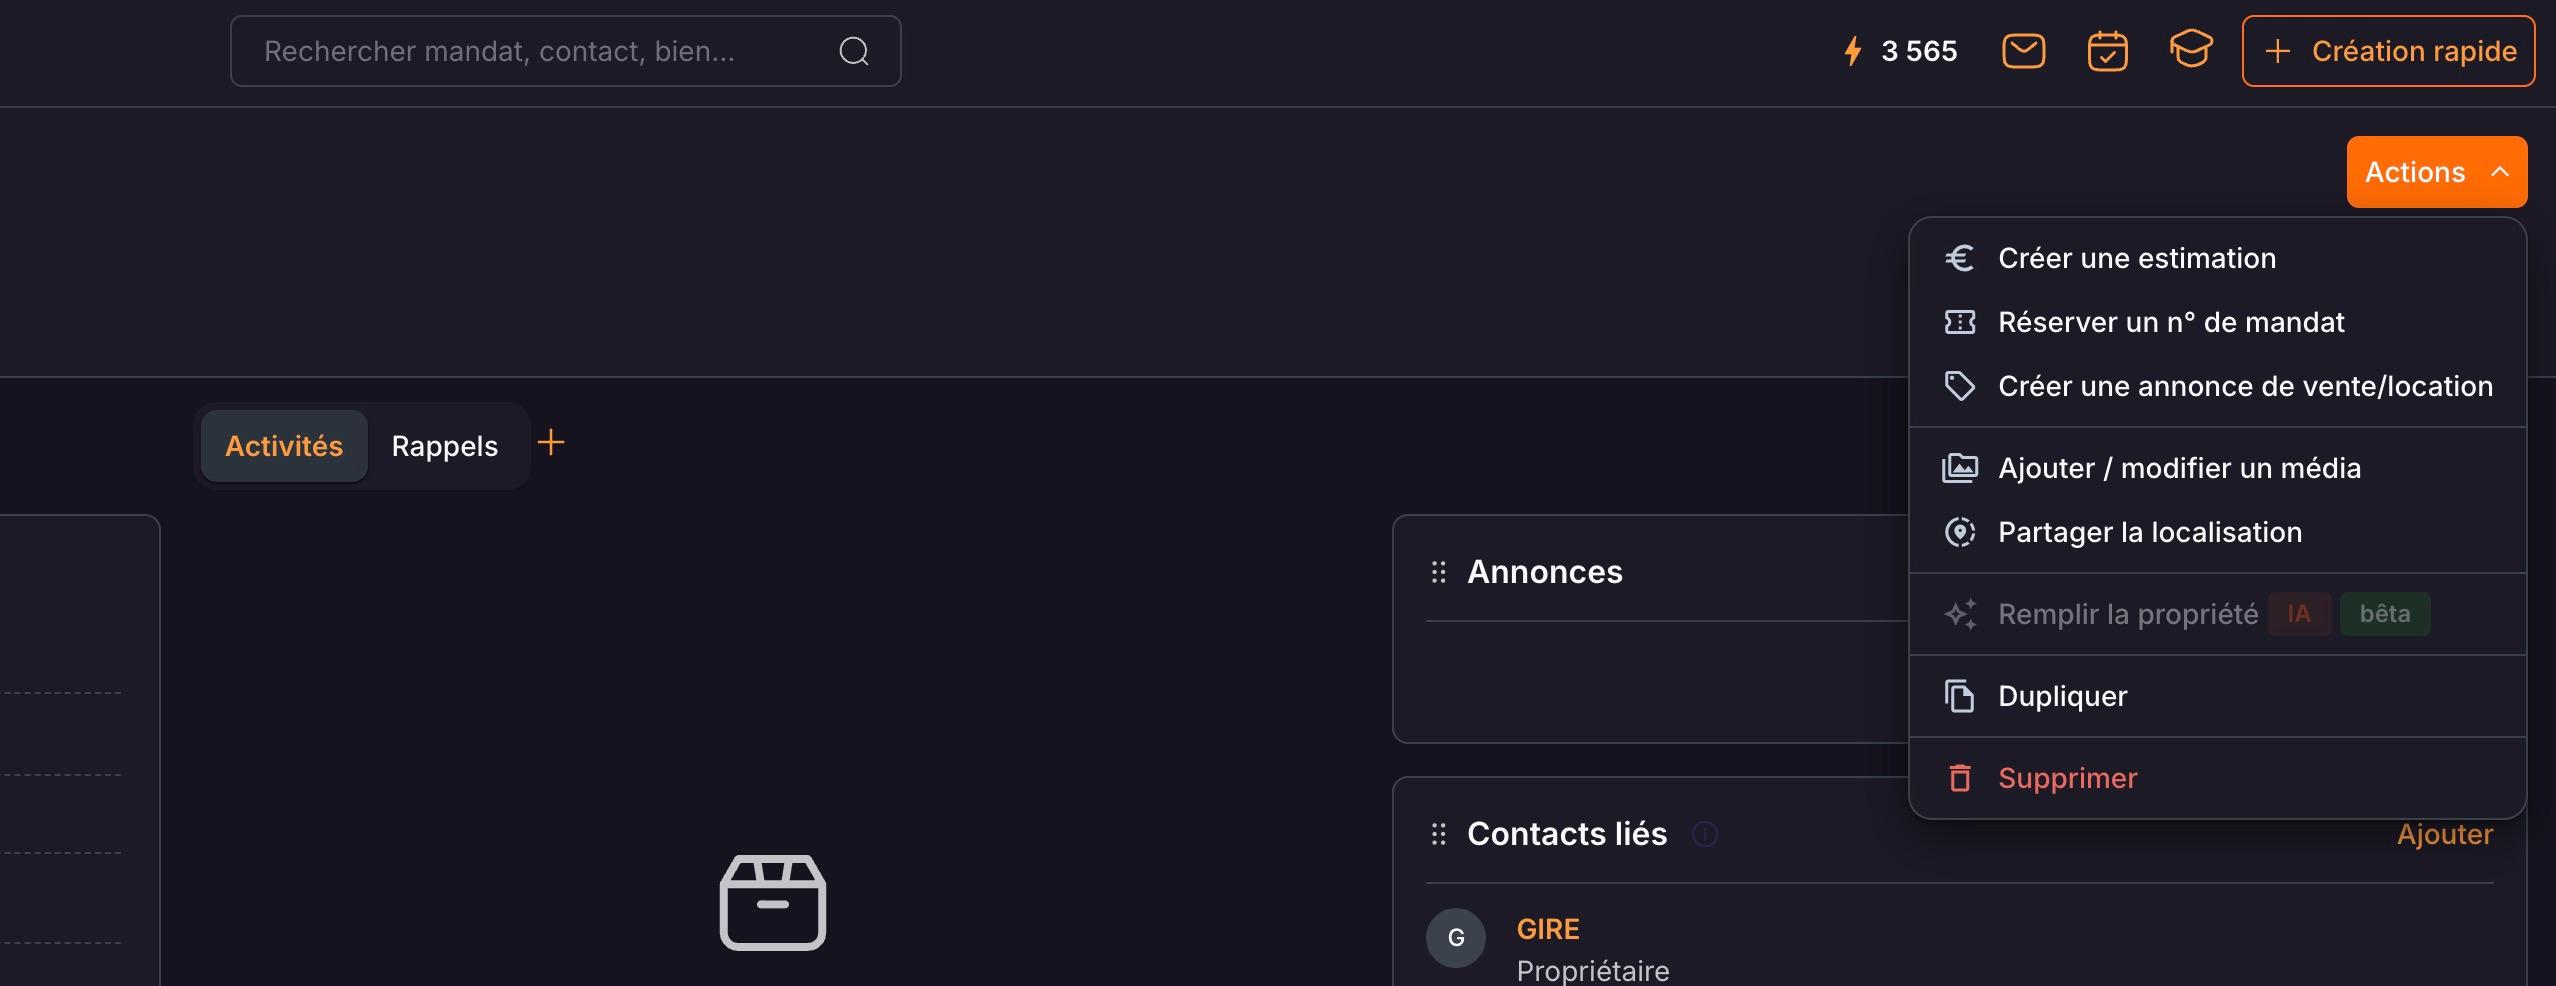Select Supprimer in the Actions menu
The image size is (2556, 986).
click(2217, 778)
